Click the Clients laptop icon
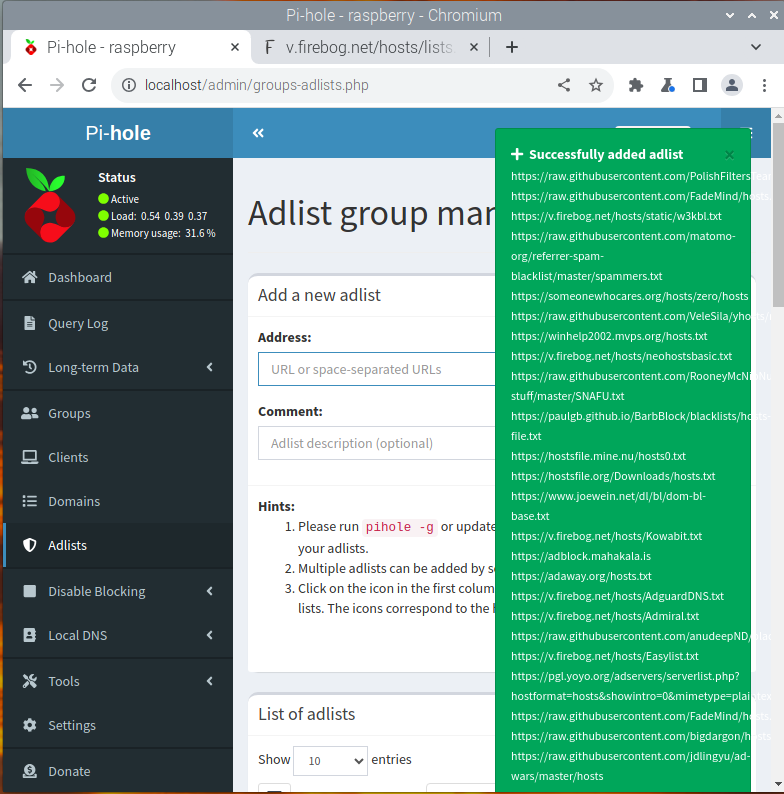 pos(29,457)
